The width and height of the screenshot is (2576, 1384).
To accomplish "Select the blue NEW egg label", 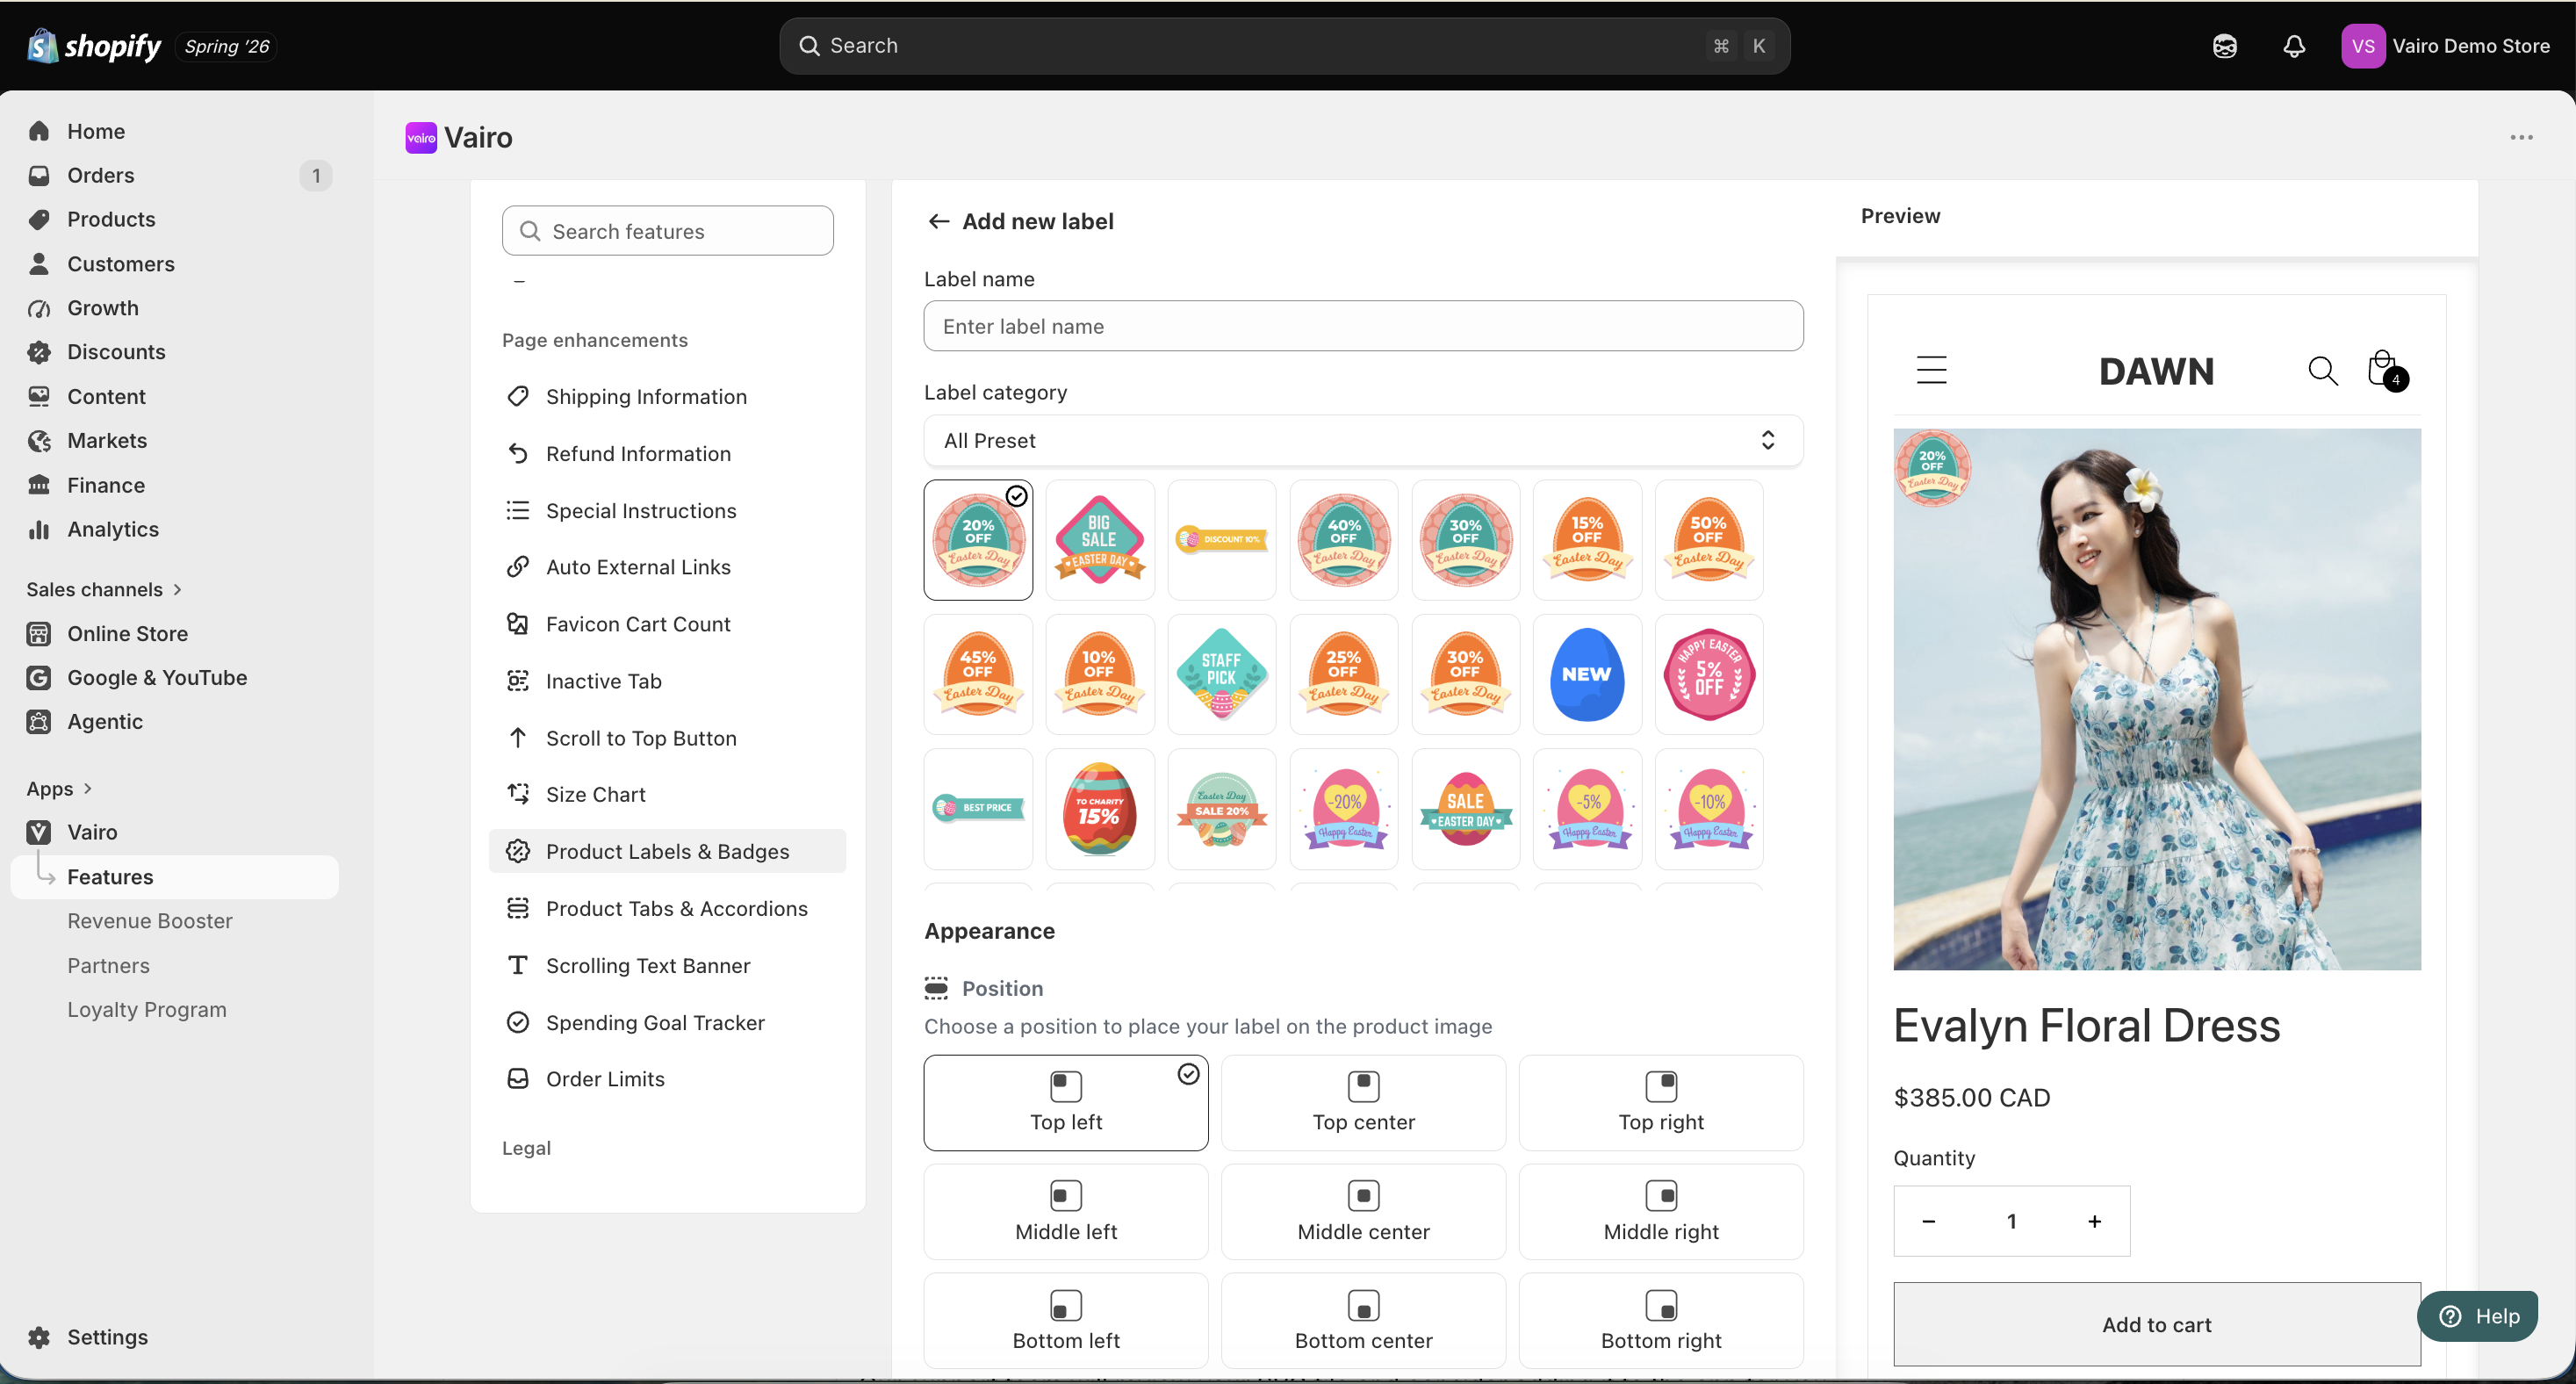I will click(1587, 674).
